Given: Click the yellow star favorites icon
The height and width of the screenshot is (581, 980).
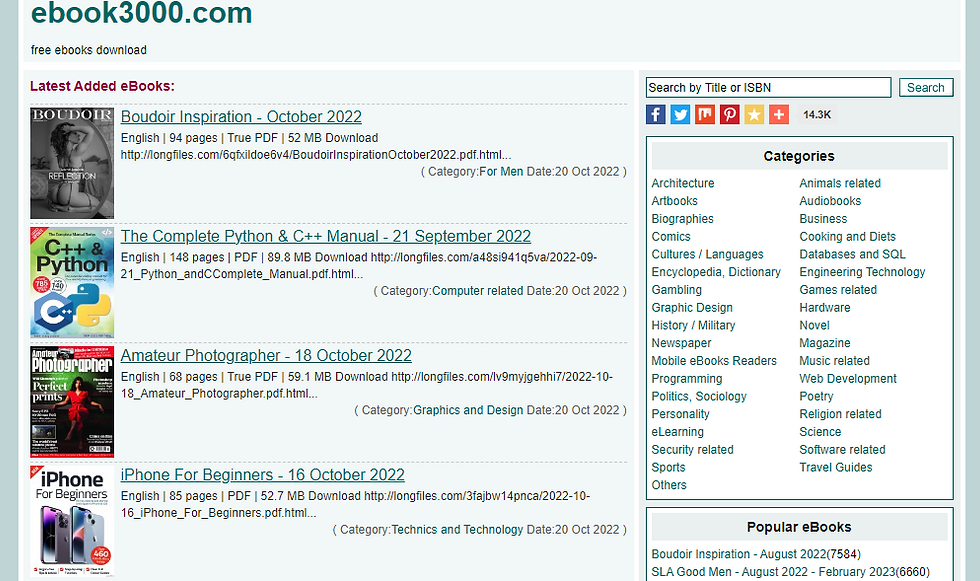Looking at the screenshot, I should click(x=754, y=114).
